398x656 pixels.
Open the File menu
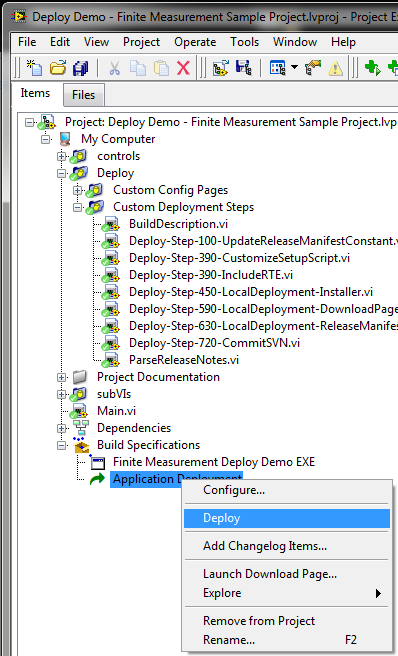[x=27, y=42]
